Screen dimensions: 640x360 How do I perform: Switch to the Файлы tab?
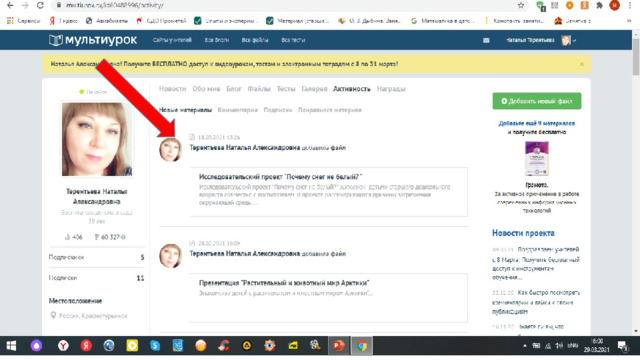(x=259, y=89)
